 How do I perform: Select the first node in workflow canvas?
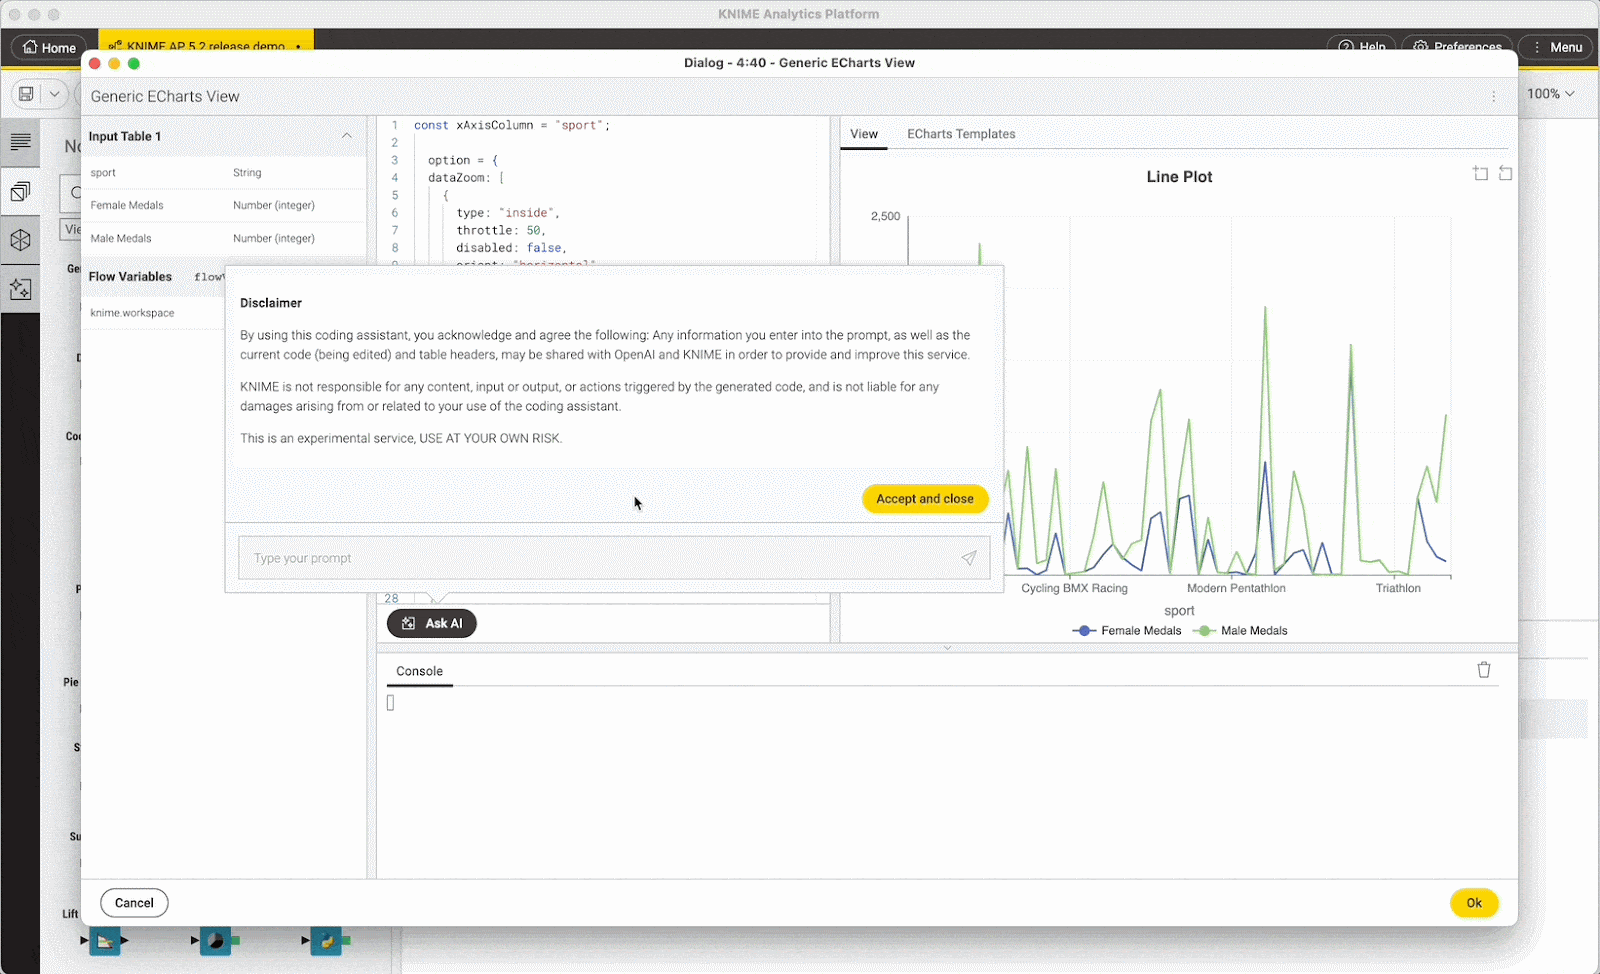pos(104,941)
